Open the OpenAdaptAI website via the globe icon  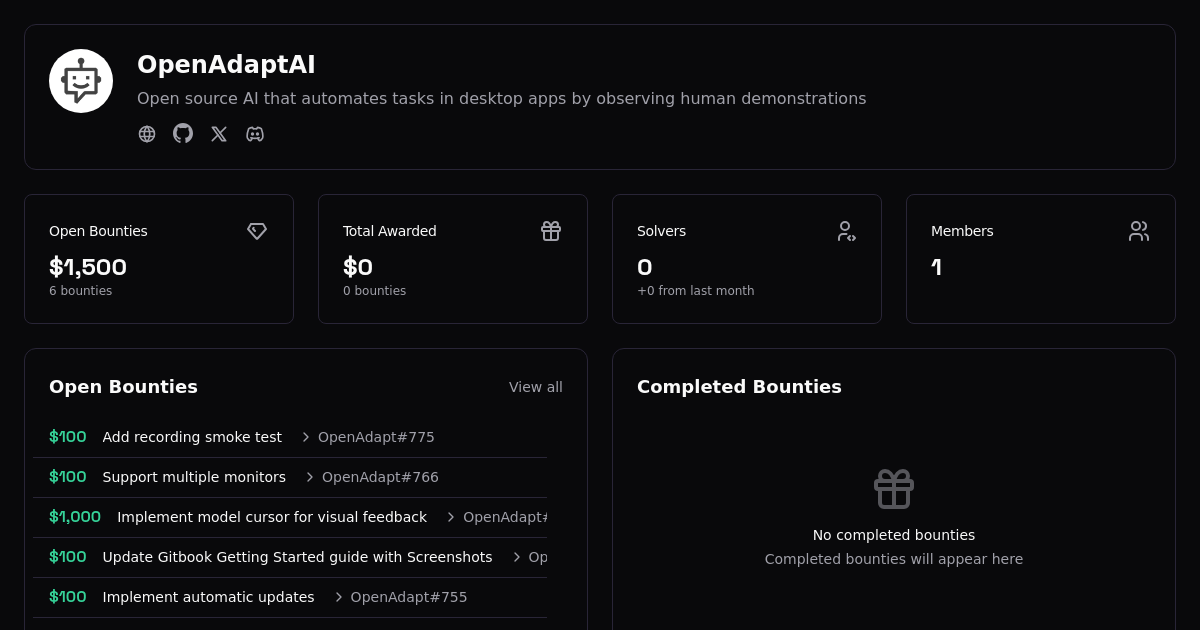(x=147, y=134)
